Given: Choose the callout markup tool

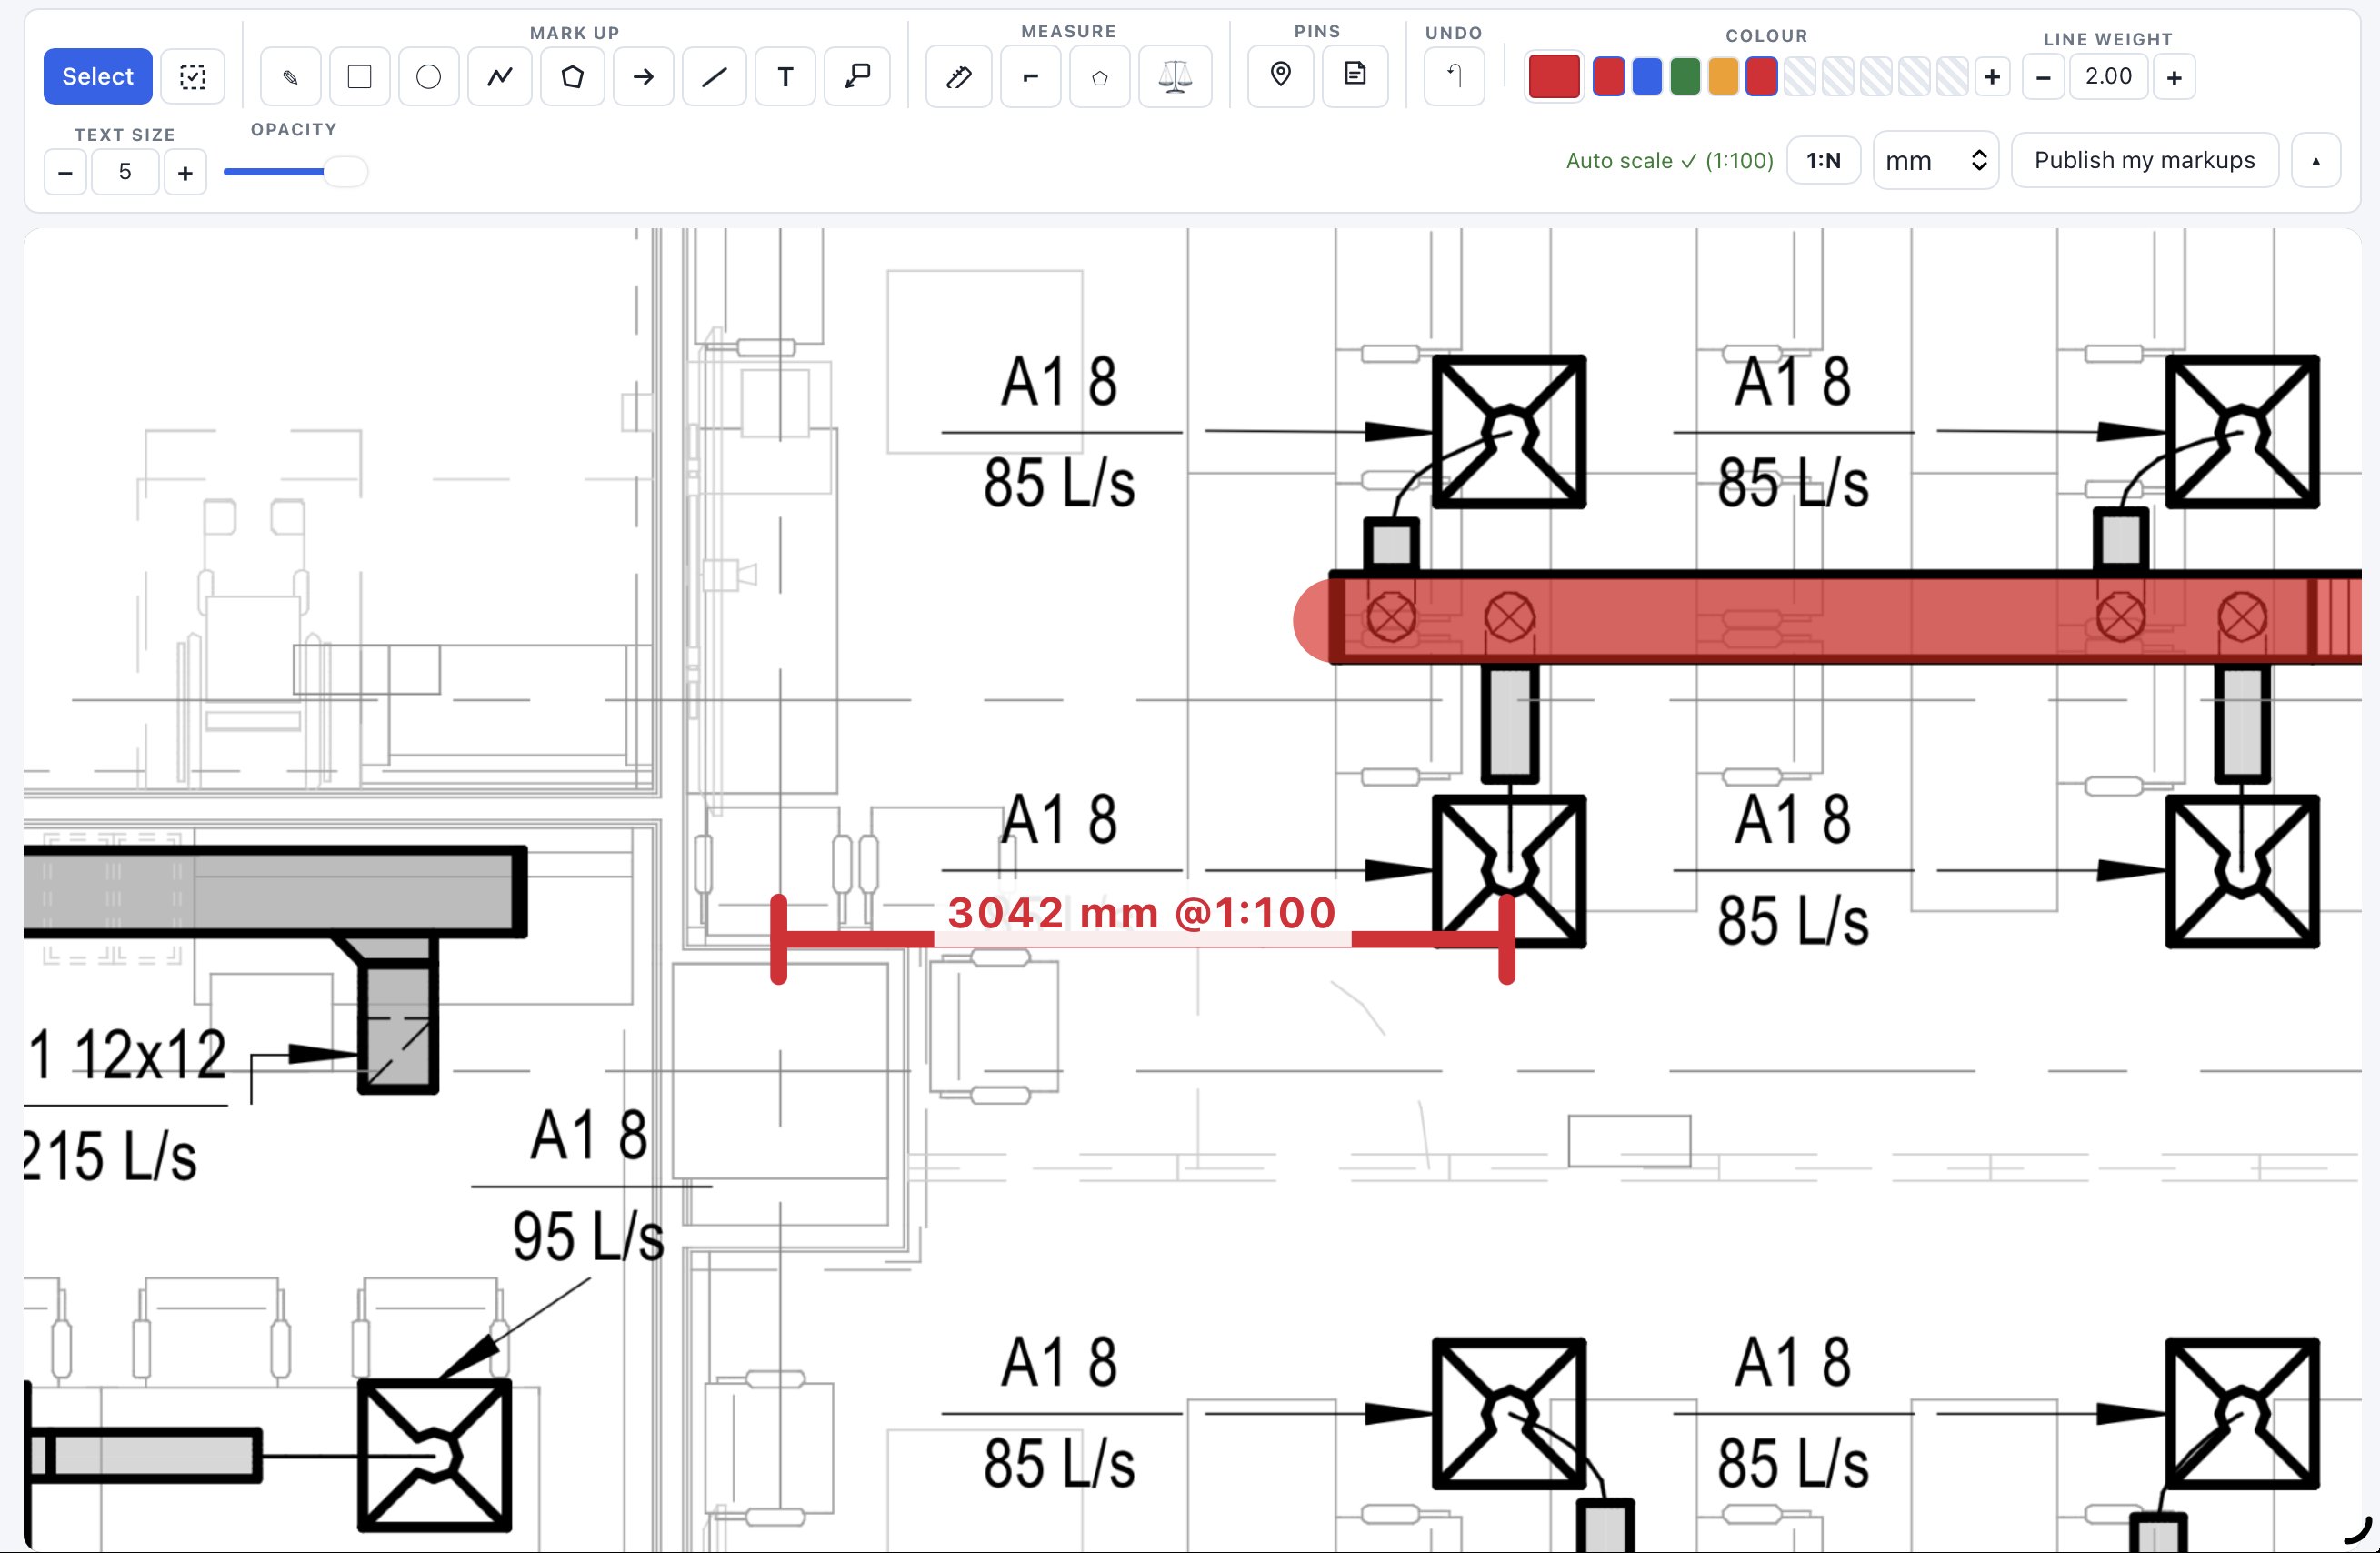Looking at the screenshot, I should pos(857,76).
